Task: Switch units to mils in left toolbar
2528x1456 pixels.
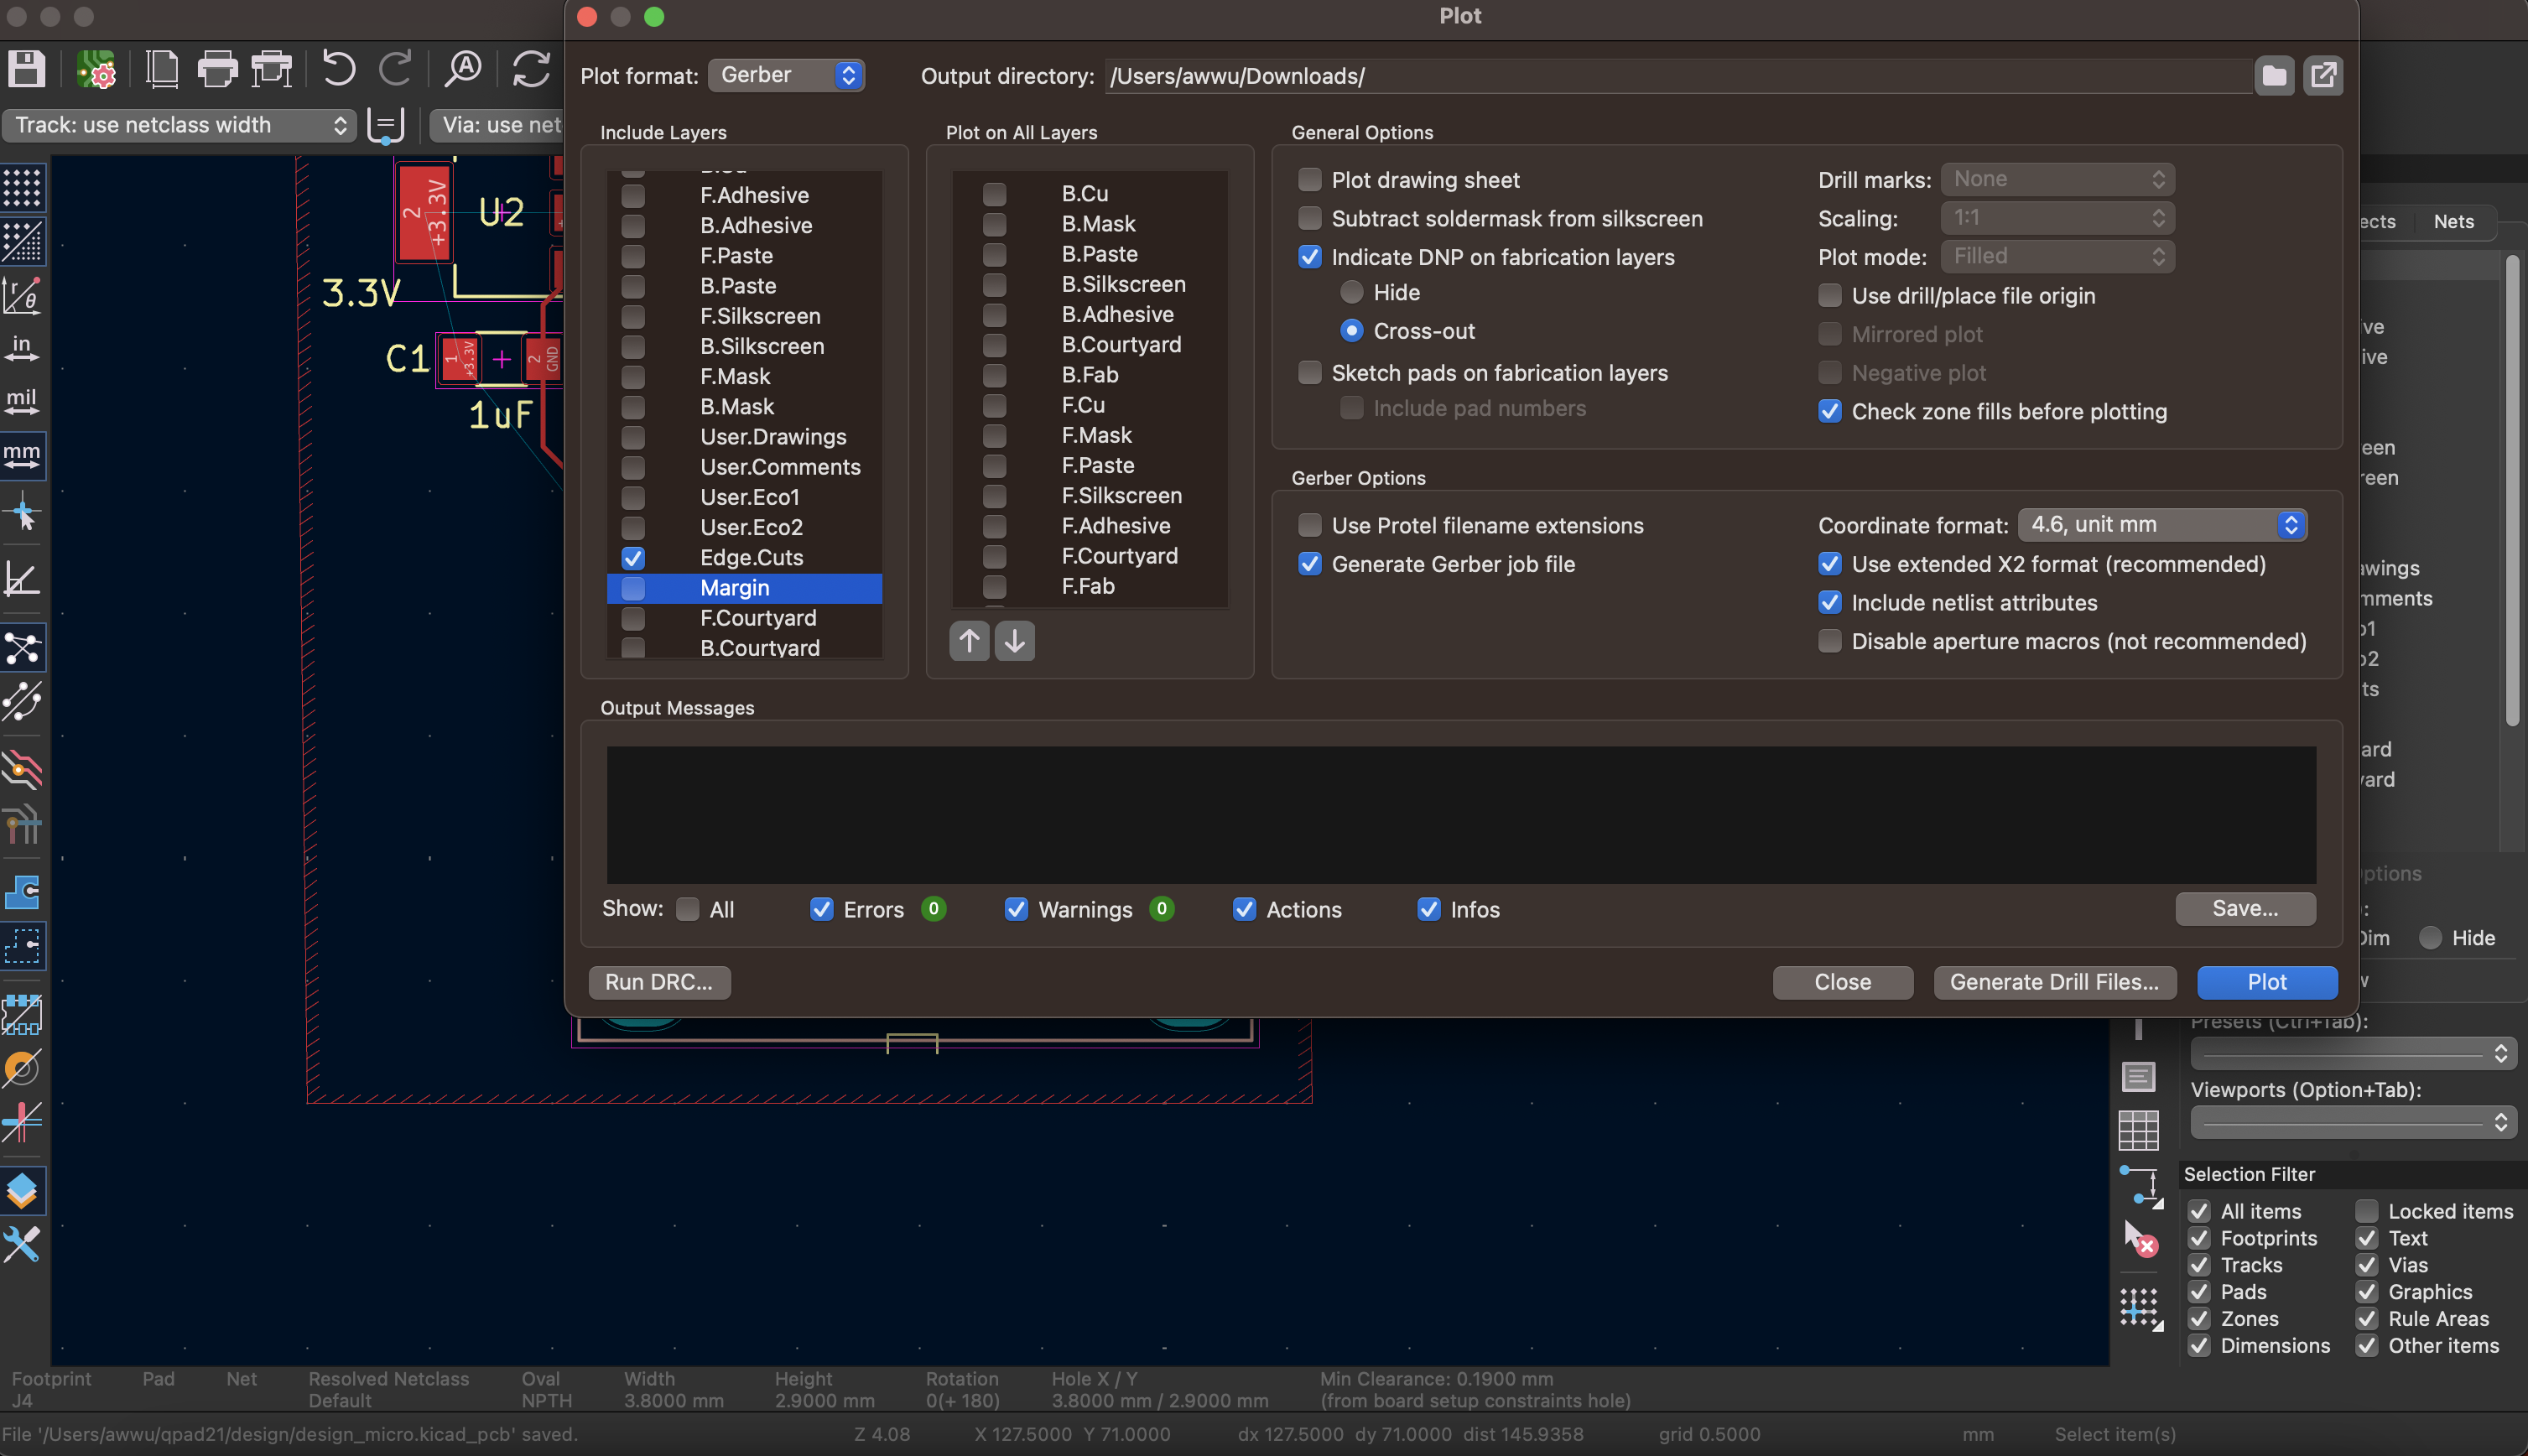Action: (22, 401)
